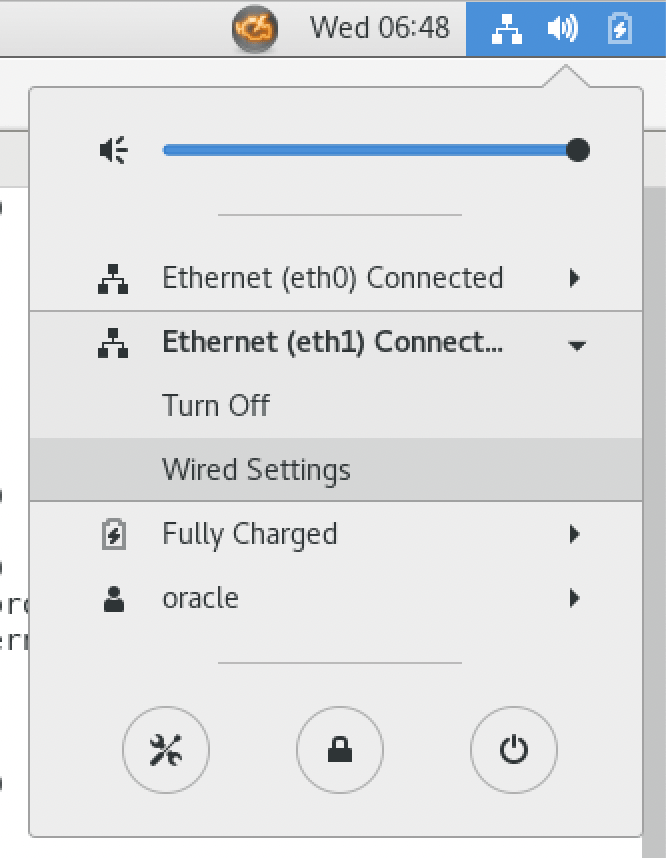Click the speaker icon beside volume slider

click(x=114, y=150)
